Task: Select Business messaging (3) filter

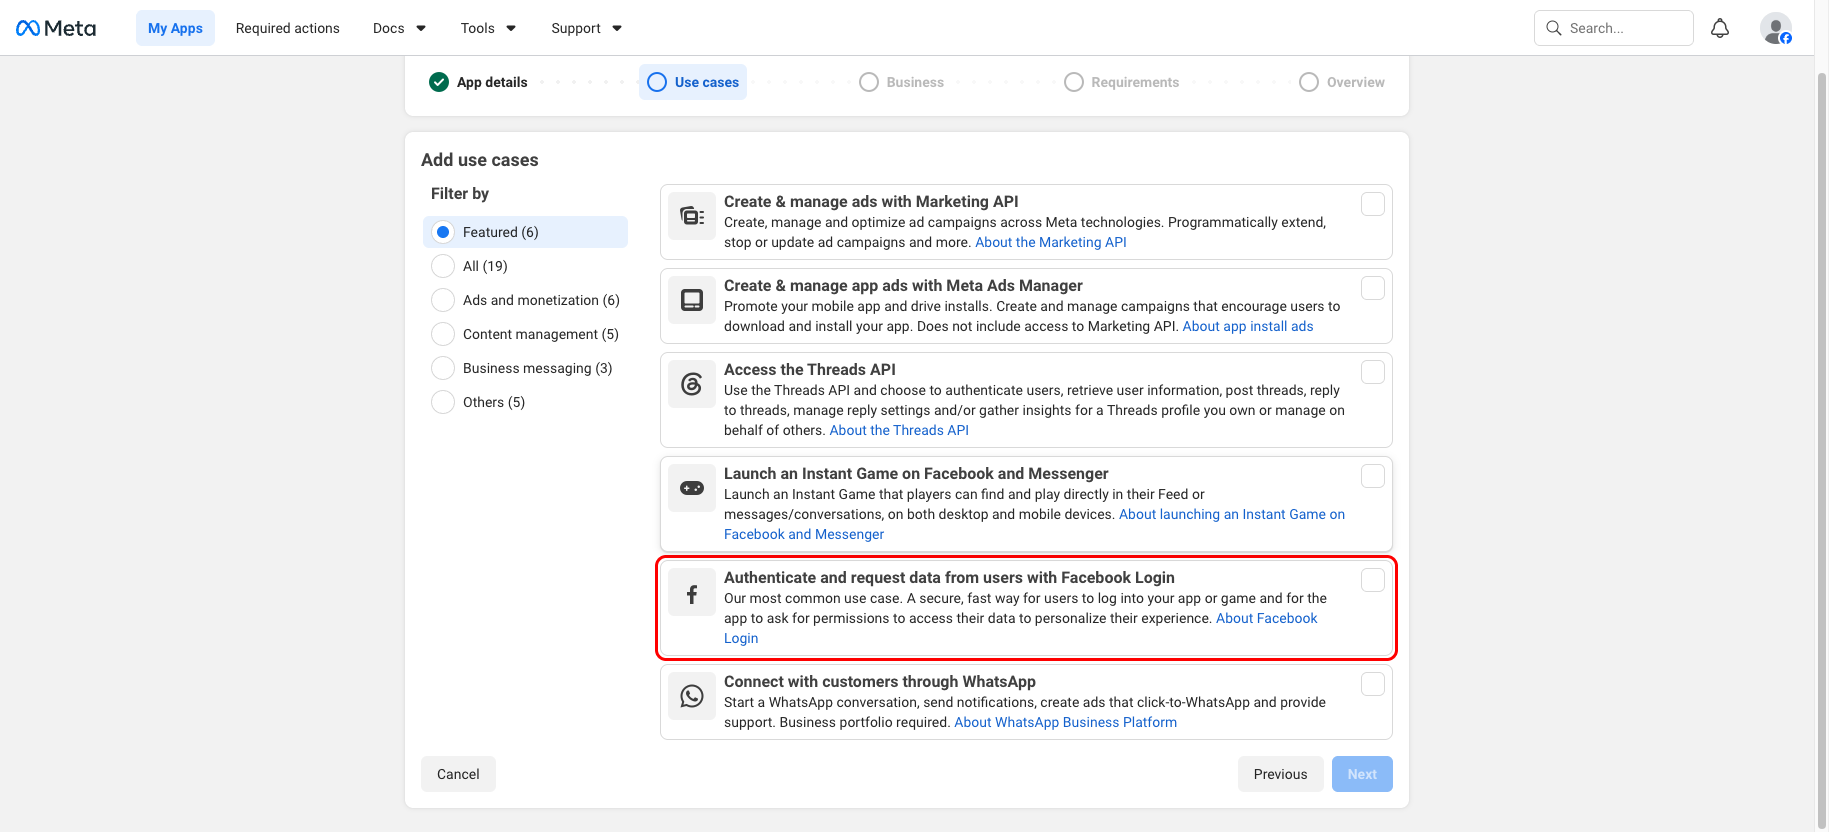Action: (x=526, y=368)
